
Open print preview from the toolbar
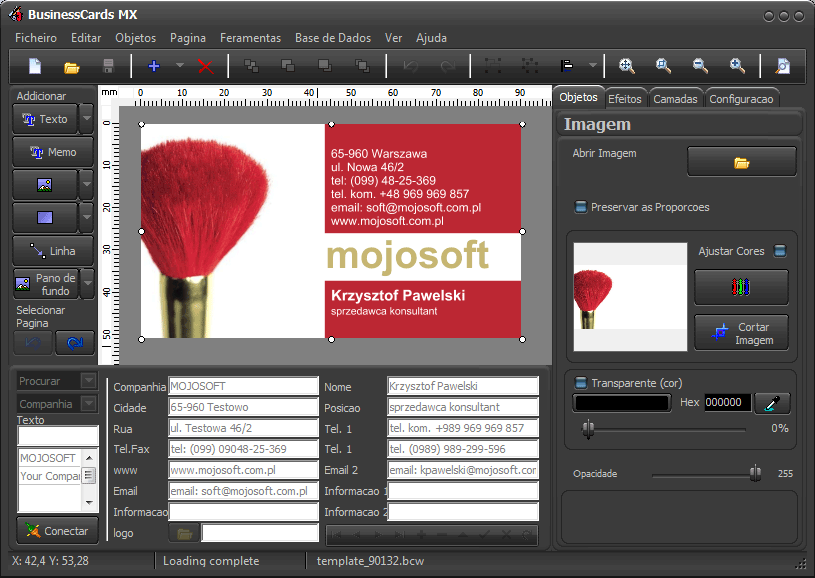click(x=783, y=66)
